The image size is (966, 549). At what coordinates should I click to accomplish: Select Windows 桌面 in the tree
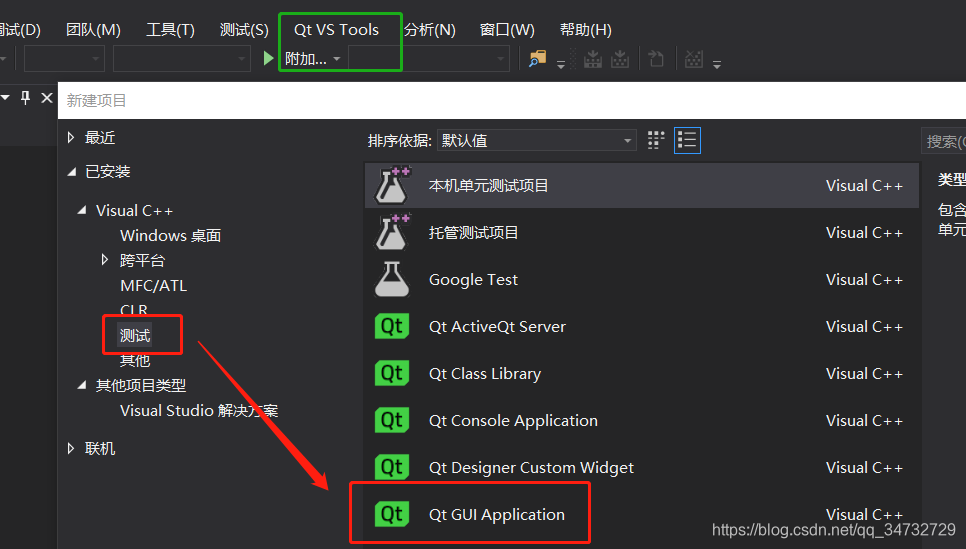171,235
